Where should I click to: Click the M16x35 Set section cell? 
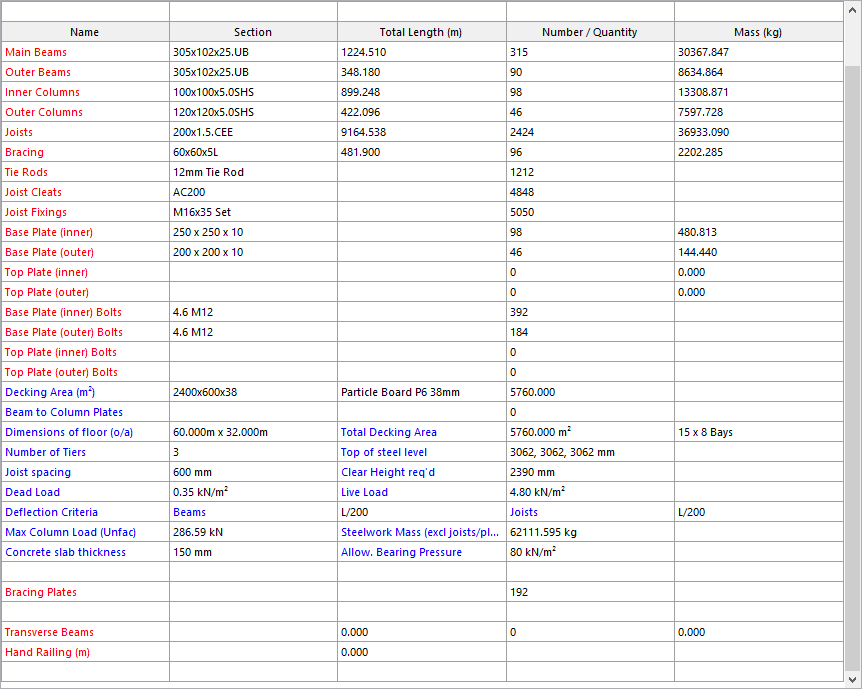253,212
